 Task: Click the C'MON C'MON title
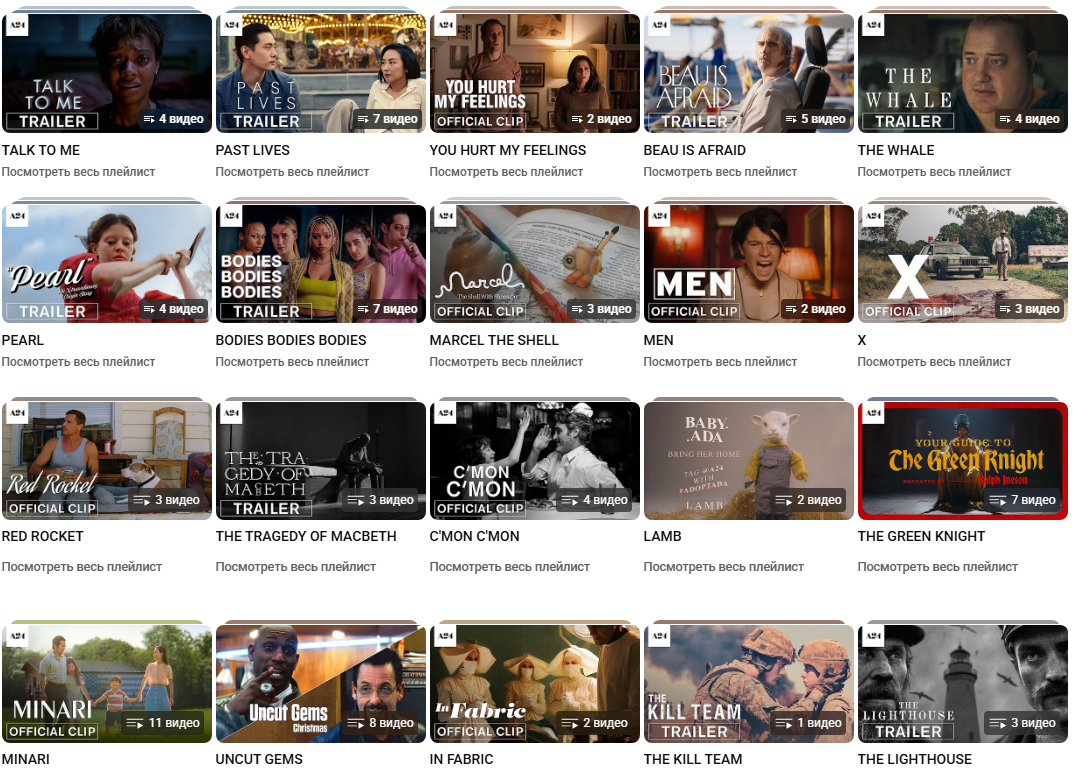(x=475, y=536)
